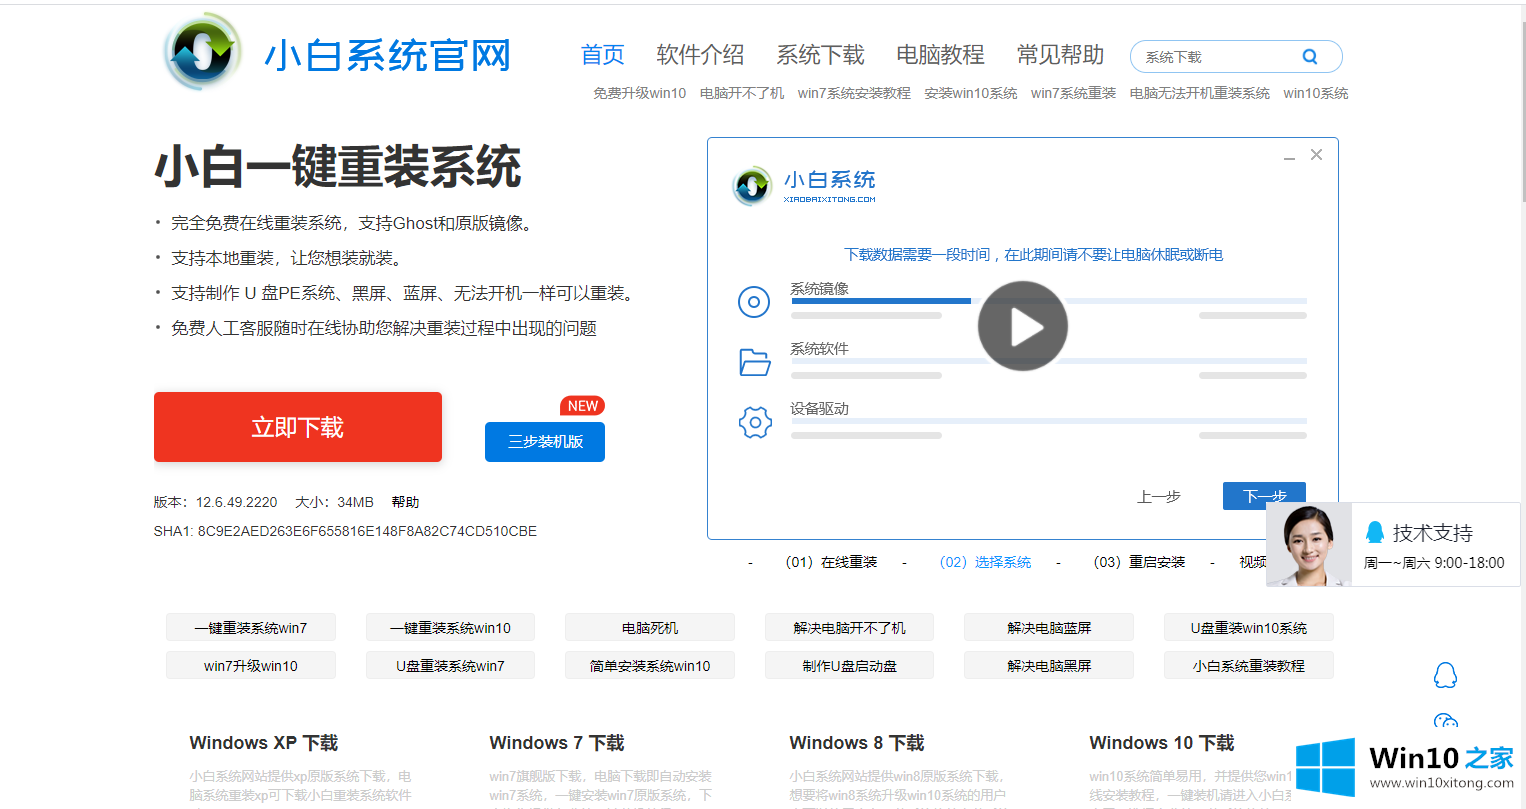Open the 系统下载 menu item
The height and width of the screenshot is (809, 1526).
pos(820,55)
